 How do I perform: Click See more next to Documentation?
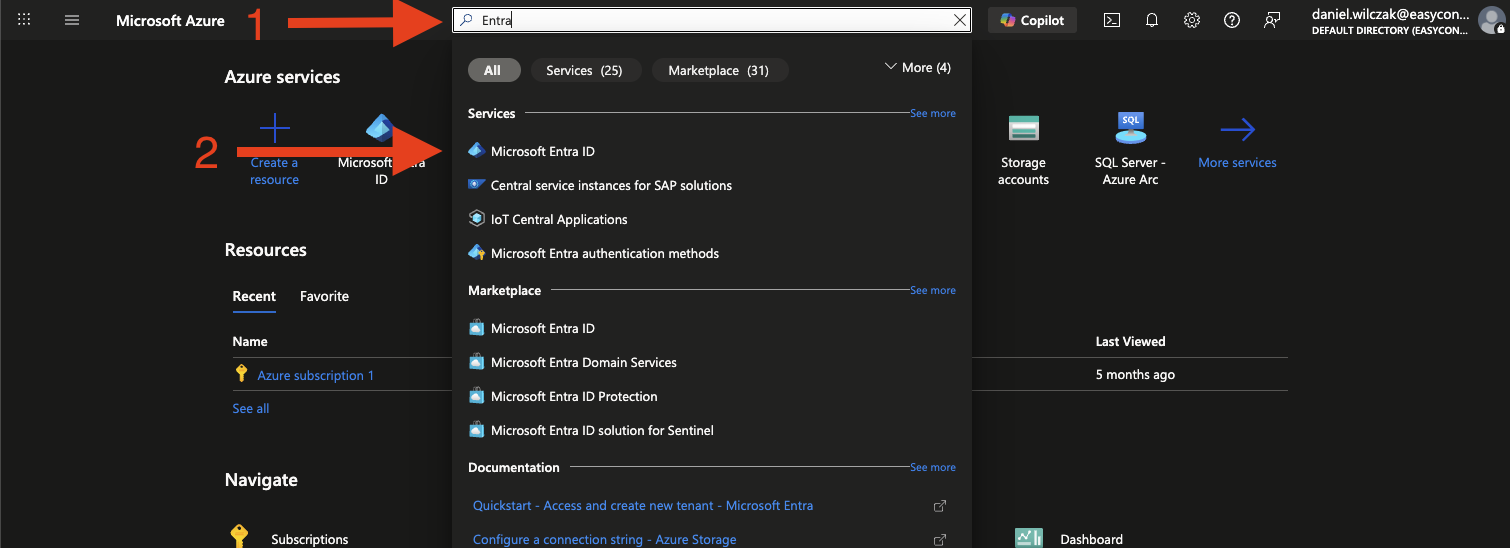pyautogui.click(x=932, y=467)
